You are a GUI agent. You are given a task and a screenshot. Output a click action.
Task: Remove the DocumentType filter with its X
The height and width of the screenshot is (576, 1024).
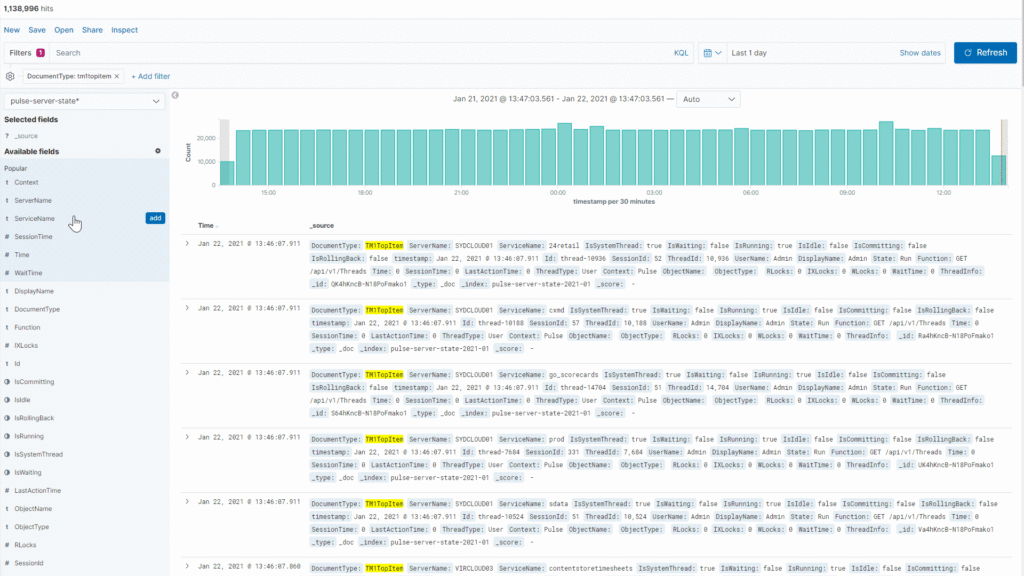click(117, 76)
